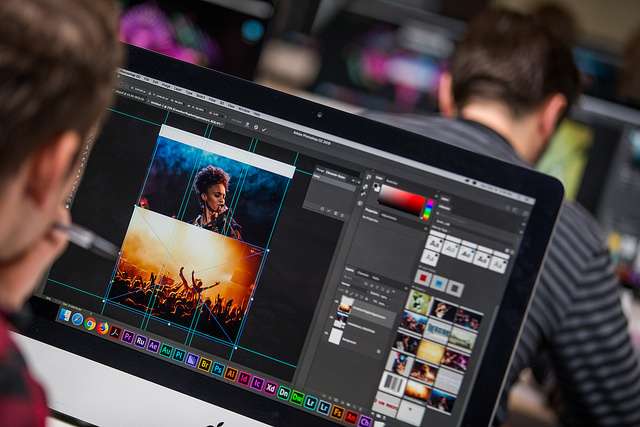Open the Window menu
The width and height of the screenshot is (640, 427).
click(244, 109)
